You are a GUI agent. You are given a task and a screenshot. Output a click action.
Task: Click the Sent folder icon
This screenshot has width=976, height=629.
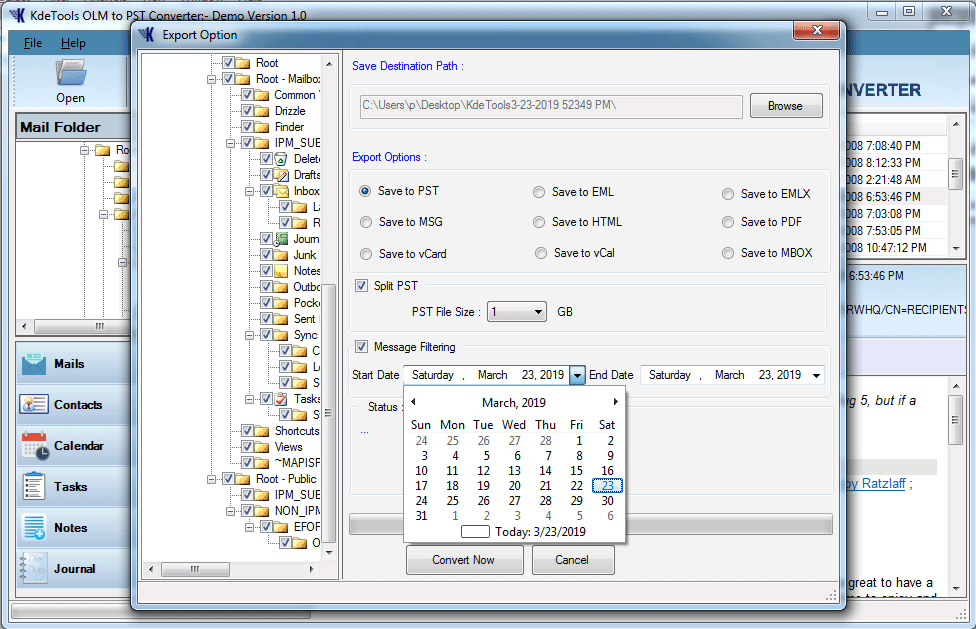click(x=281, y=319)
